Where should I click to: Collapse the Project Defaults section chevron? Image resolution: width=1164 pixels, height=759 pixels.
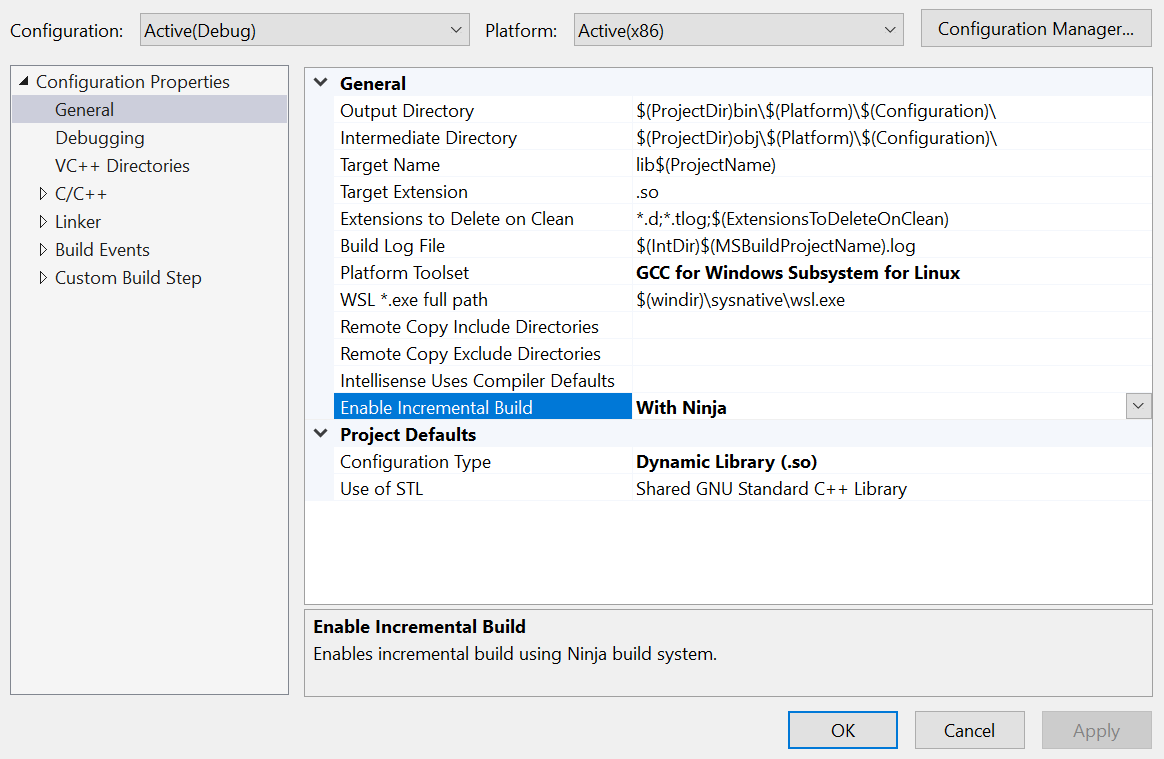point(320,435)
